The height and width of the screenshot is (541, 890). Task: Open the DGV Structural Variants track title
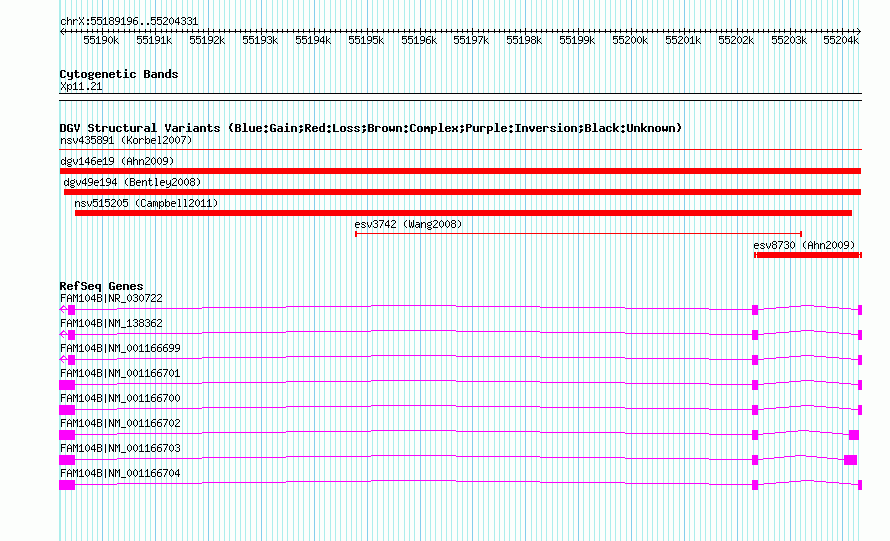pos(371,128)
